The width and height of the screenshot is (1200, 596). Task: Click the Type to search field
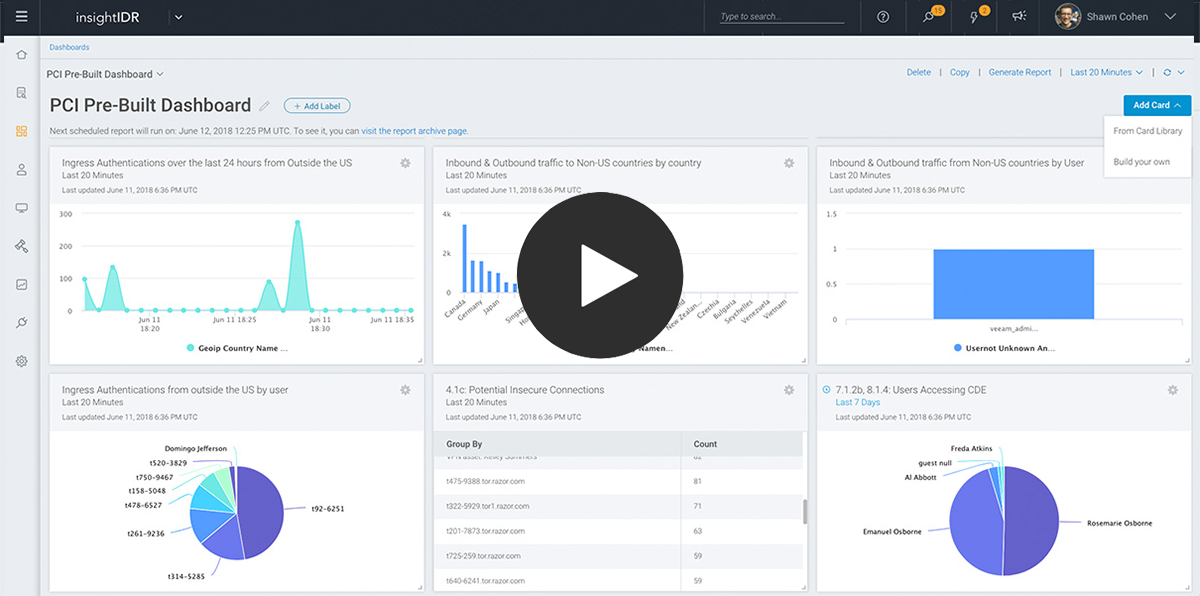781,17
